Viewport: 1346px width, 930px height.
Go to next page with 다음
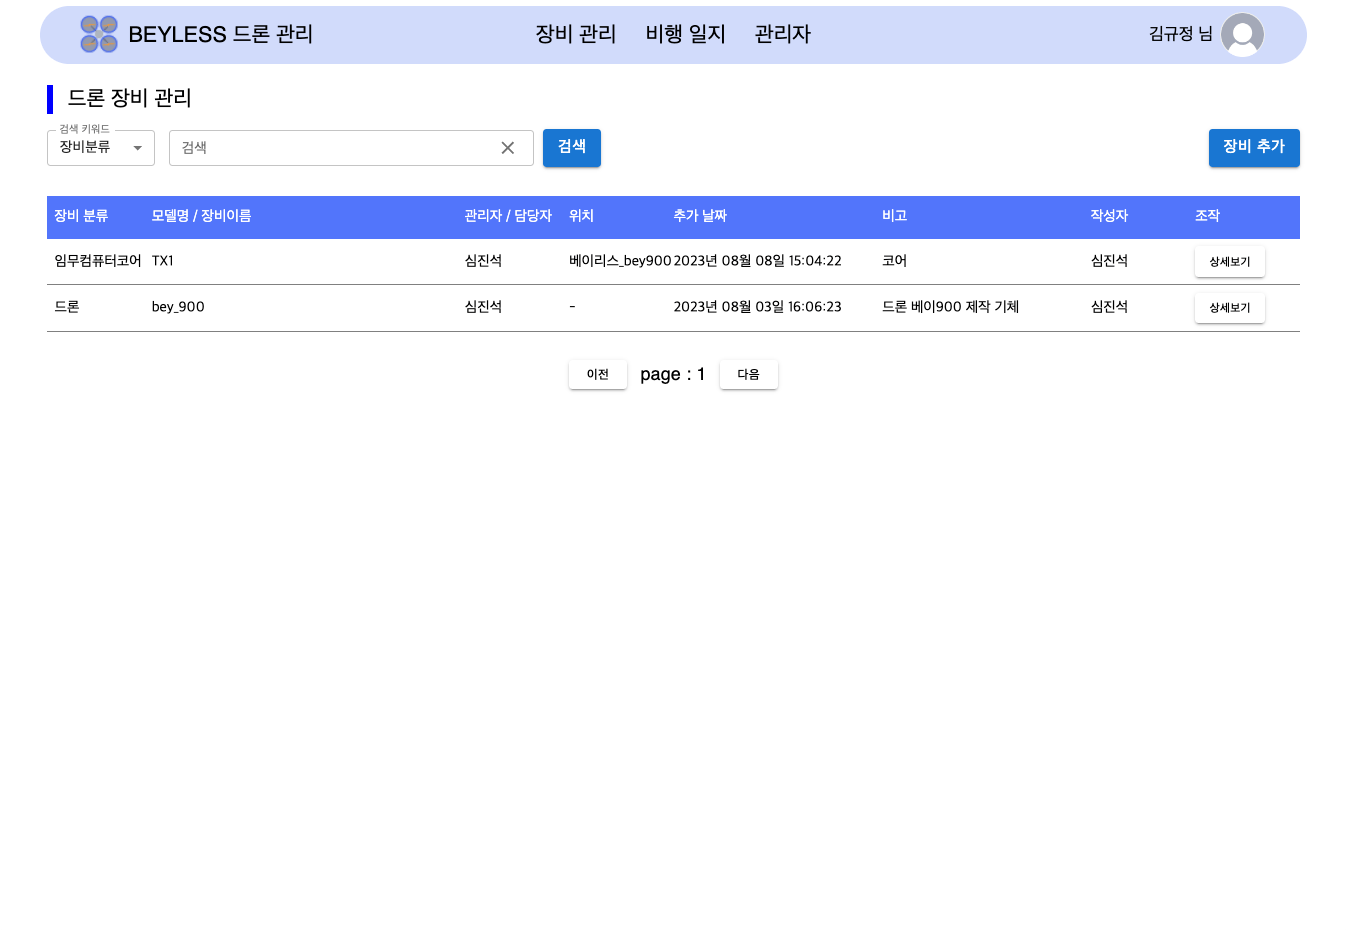[748, 374]
